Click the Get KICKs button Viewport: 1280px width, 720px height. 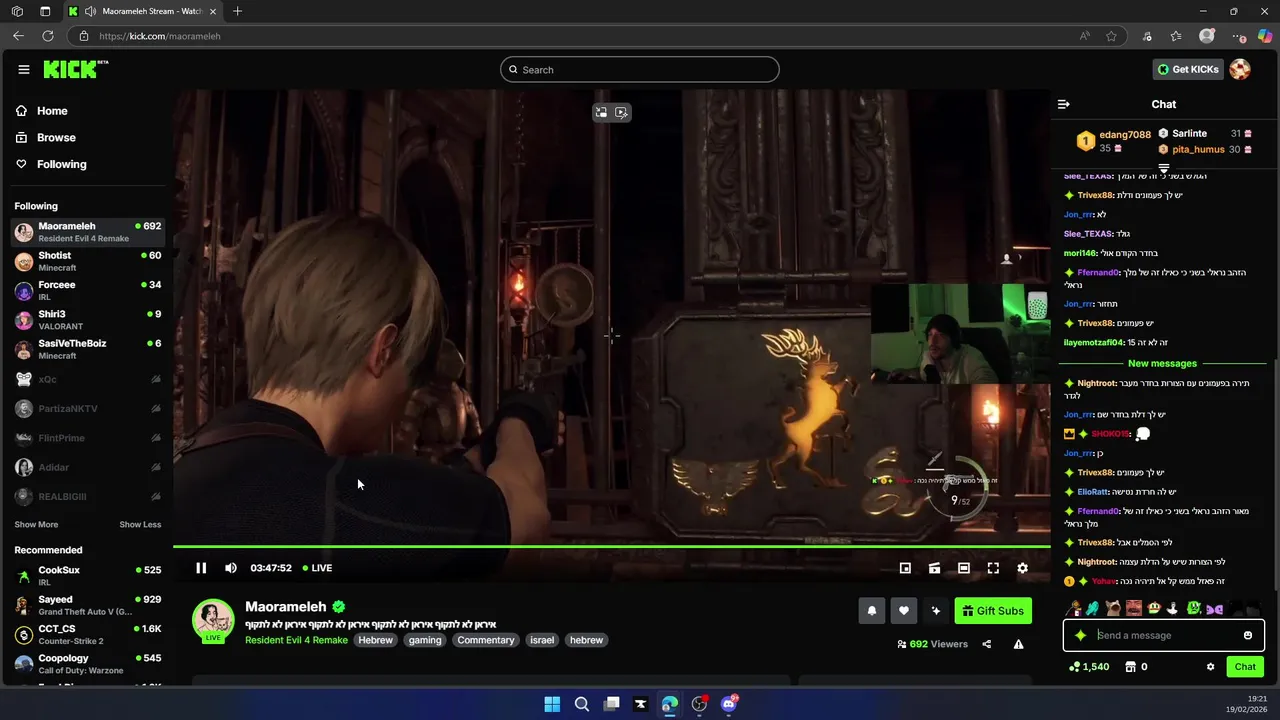(x=1188, y=69)
